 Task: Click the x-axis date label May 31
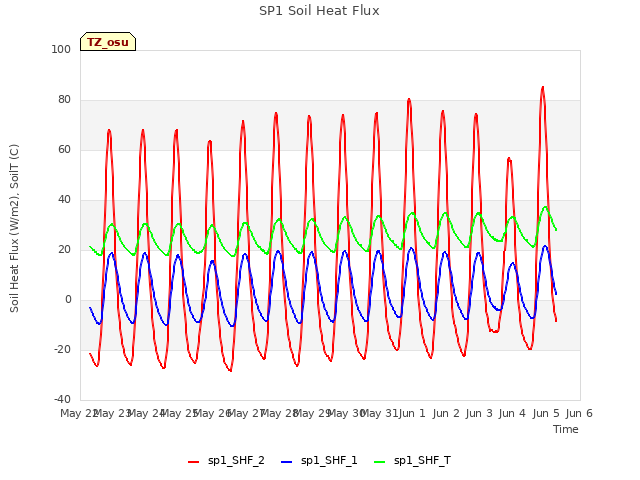click(379, 413)
